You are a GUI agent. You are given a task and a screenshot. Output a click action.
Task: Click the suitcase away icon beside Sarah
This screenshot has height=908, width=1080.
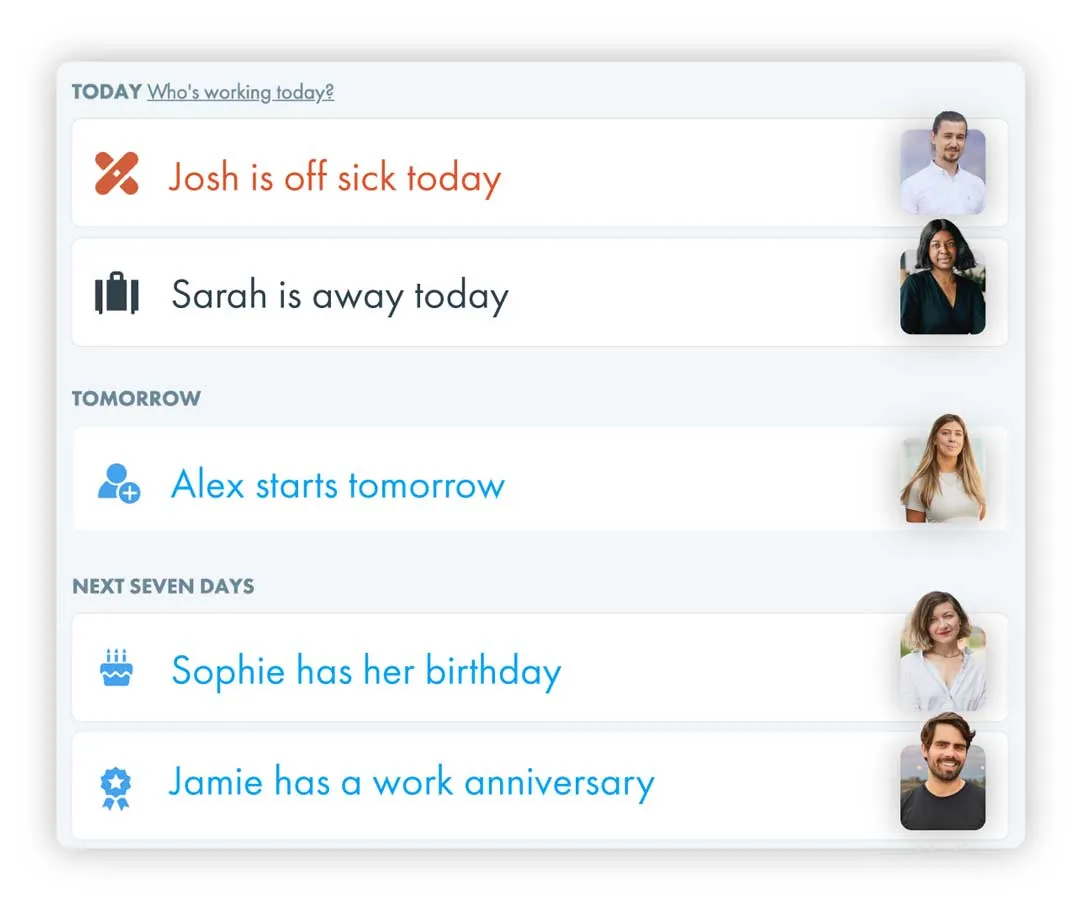pos(117,294)
